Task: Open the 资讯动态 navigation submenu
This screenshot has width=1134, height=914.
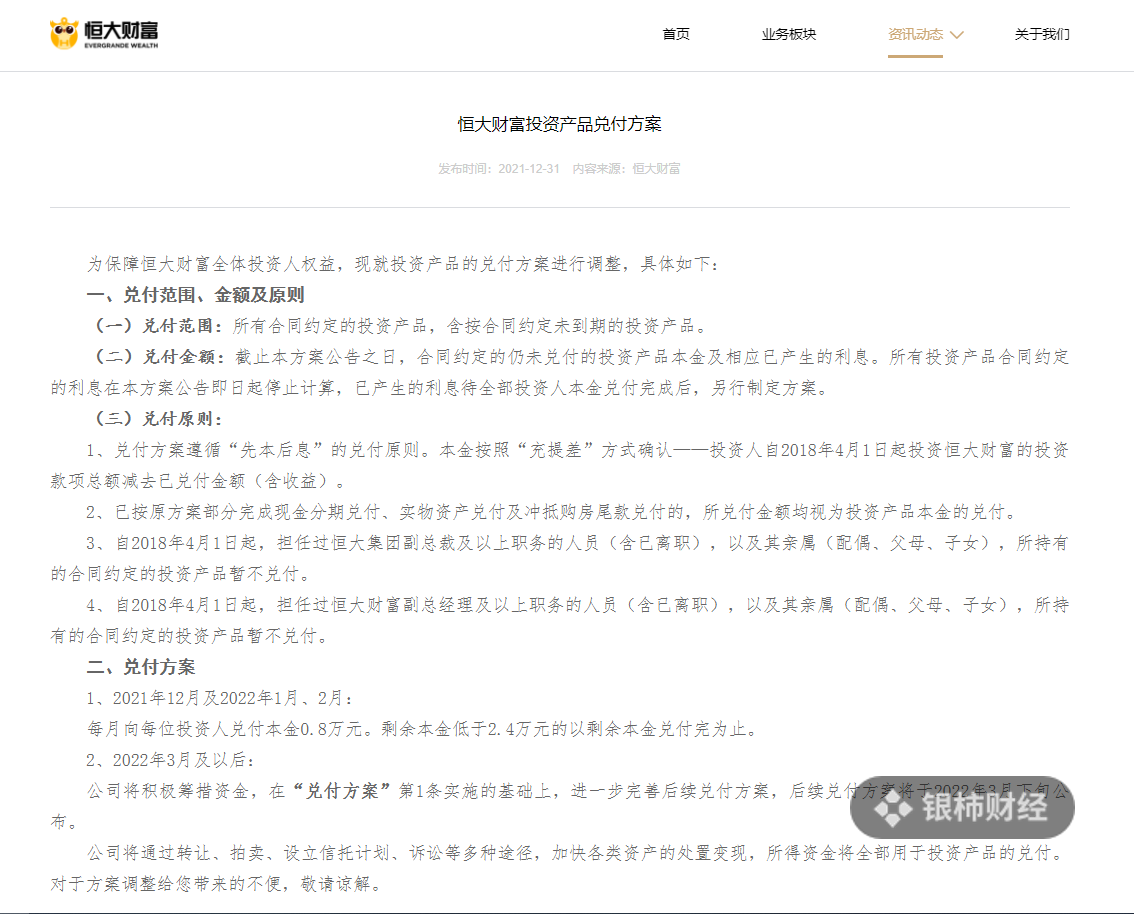Action: point(915,33)
